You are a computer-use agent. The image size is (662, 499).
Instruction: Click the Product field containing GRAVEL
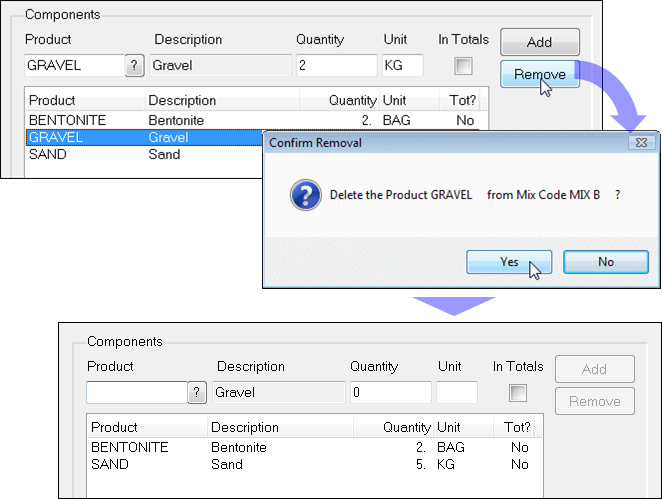point(75,65)
